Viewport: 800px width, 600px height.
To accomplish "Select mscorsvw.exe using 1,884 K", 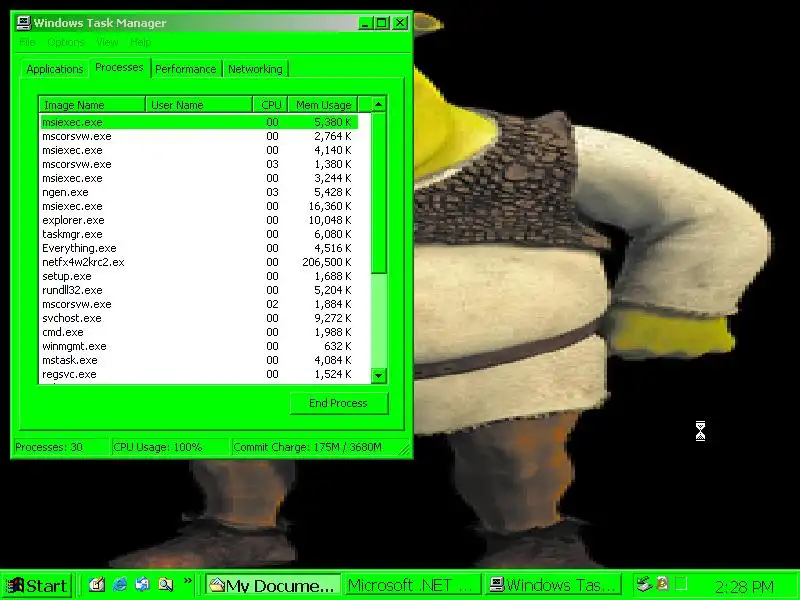I will [x=199, y=304].
